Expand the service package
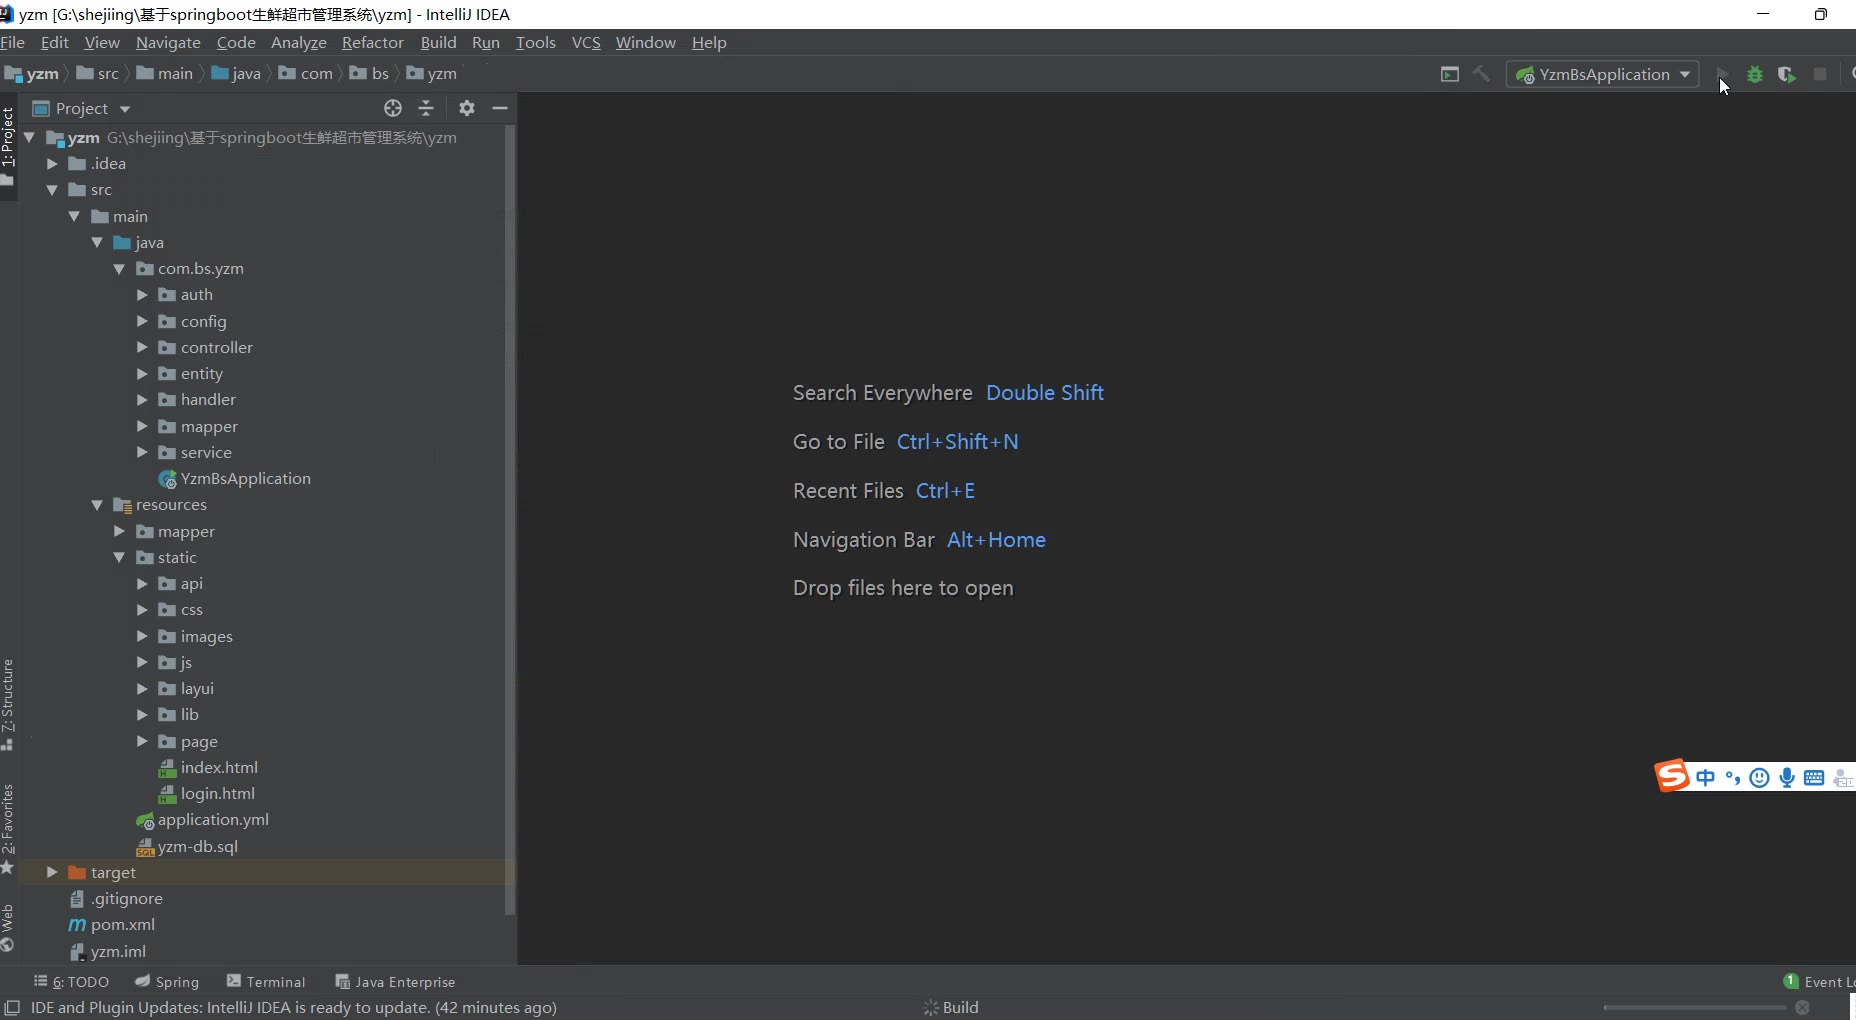 (x=142, y=452)
